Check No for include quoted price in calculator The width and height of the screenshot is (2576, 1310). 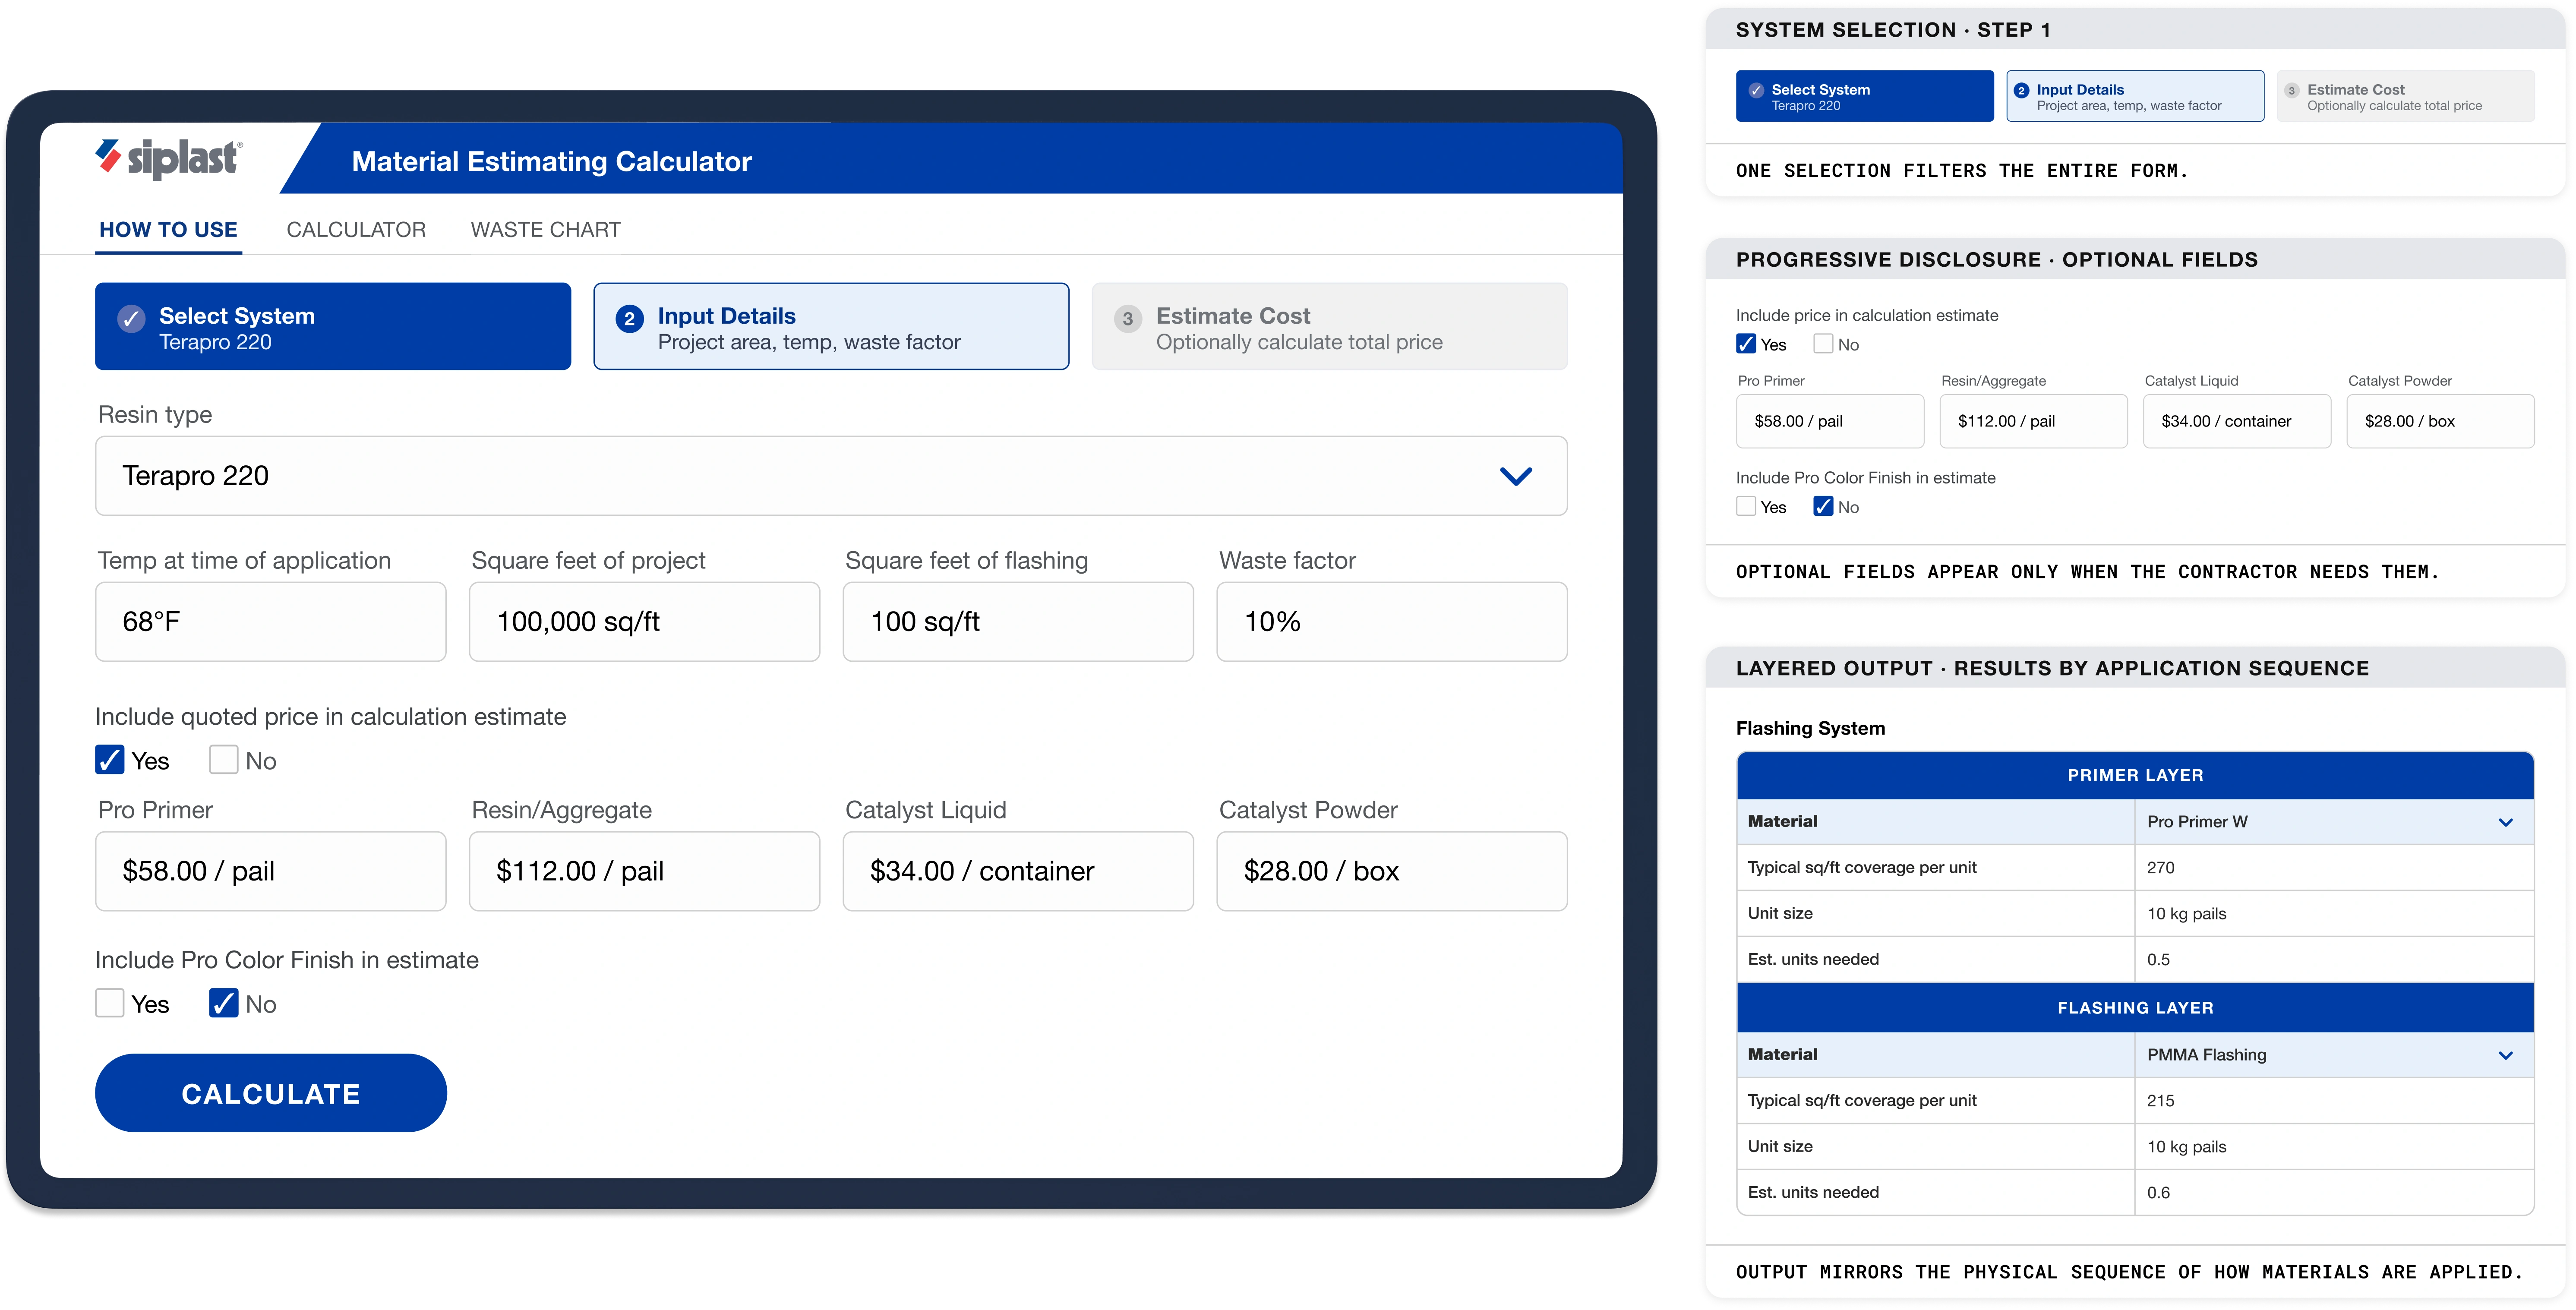tap(223, 760)
